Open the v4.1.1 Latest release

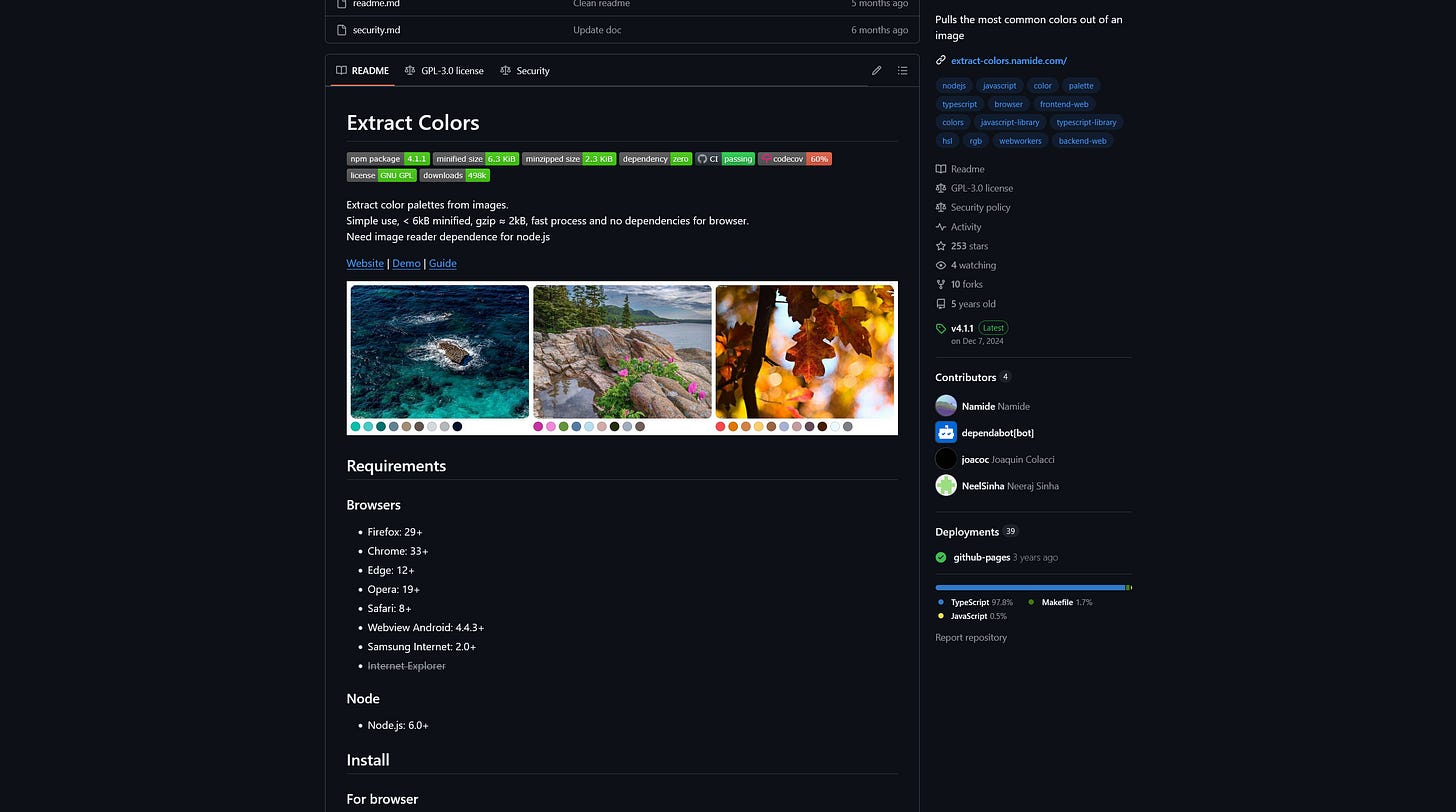(979, 328)
